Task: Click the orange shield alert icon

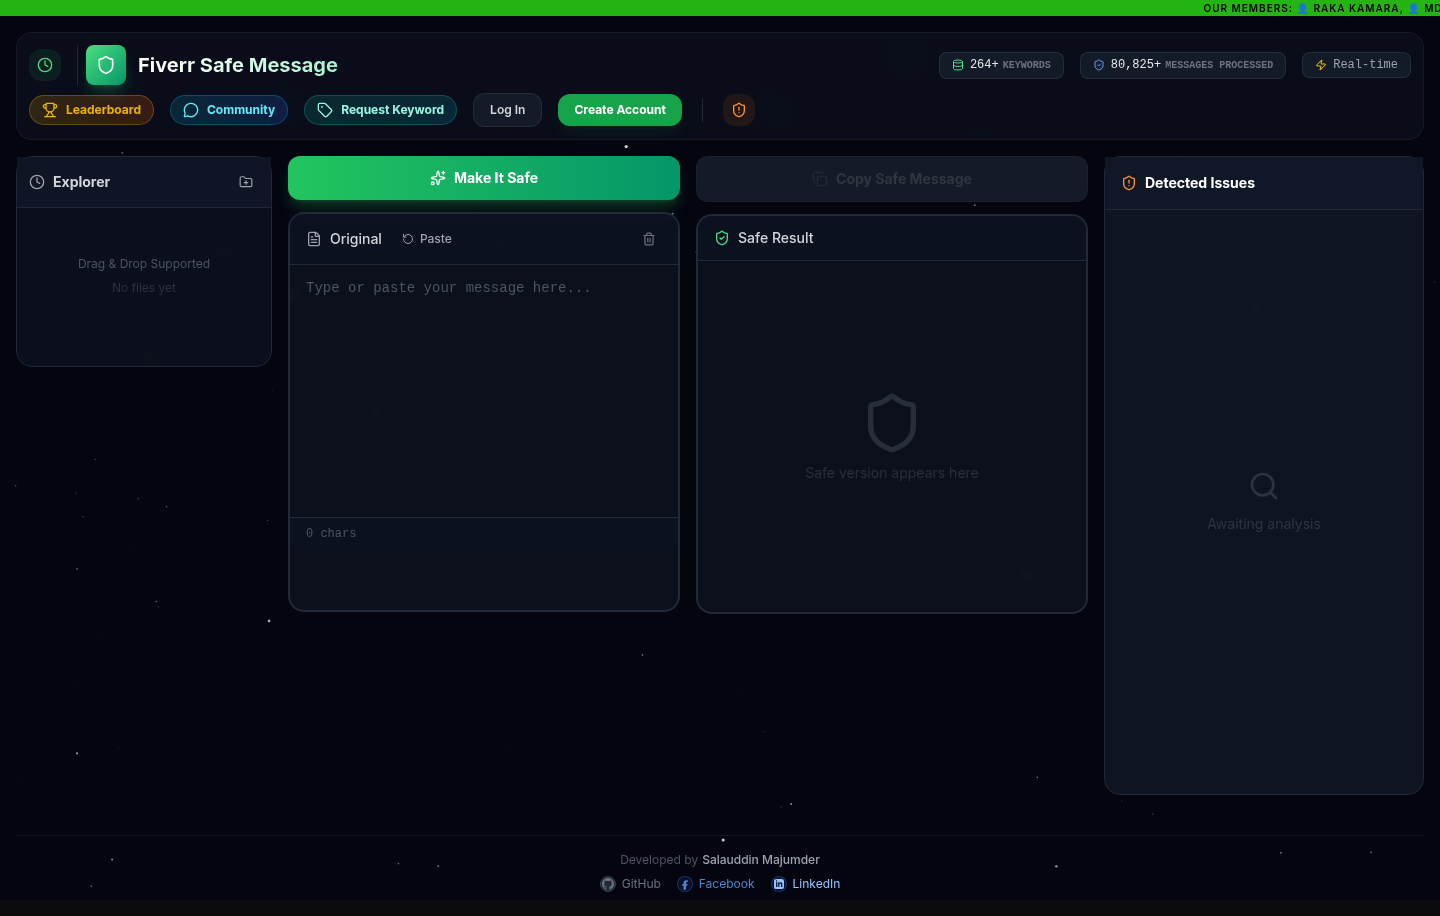Action: (739, 110)
